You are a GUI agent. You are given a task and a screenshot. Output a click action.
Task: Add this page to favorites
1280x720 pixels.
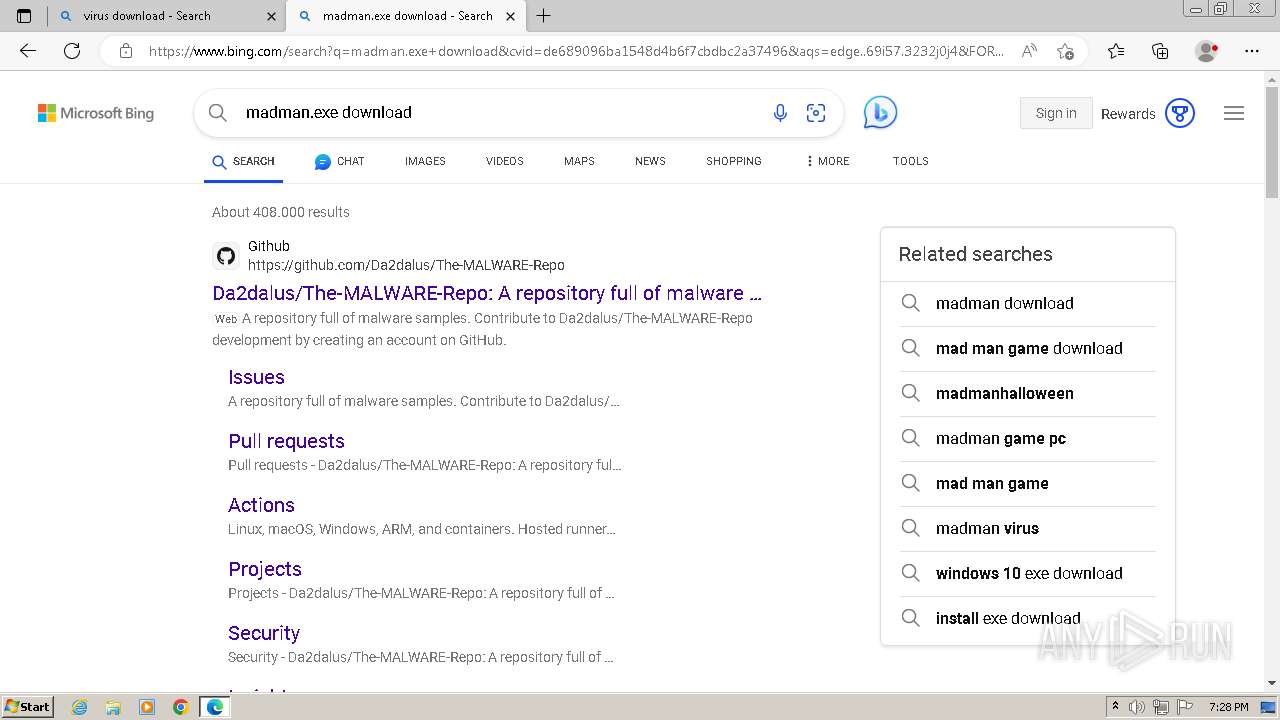(1066, 51)
